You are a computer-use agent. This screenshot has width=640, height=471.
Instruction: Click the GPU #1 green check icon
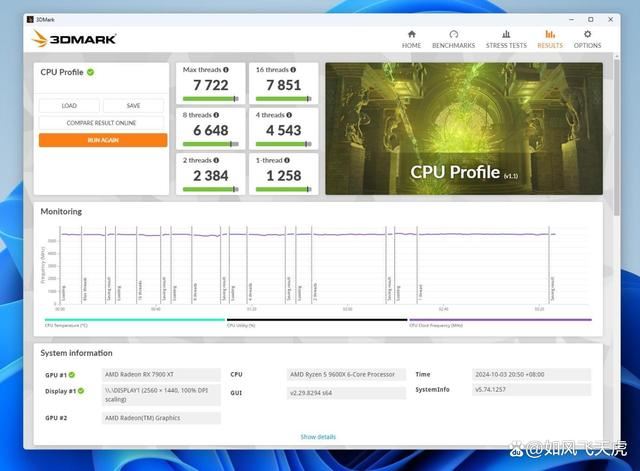(72, 375)
